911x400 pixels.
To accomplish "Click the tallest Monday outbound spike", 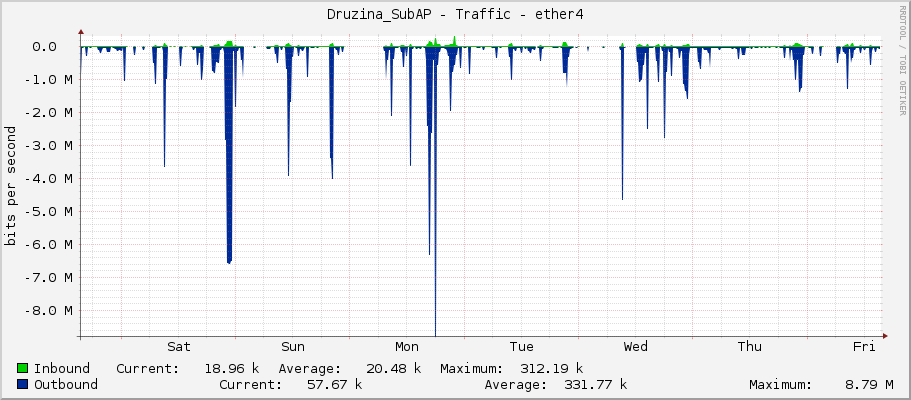I will pyautogui.click(x=435, y=192).
